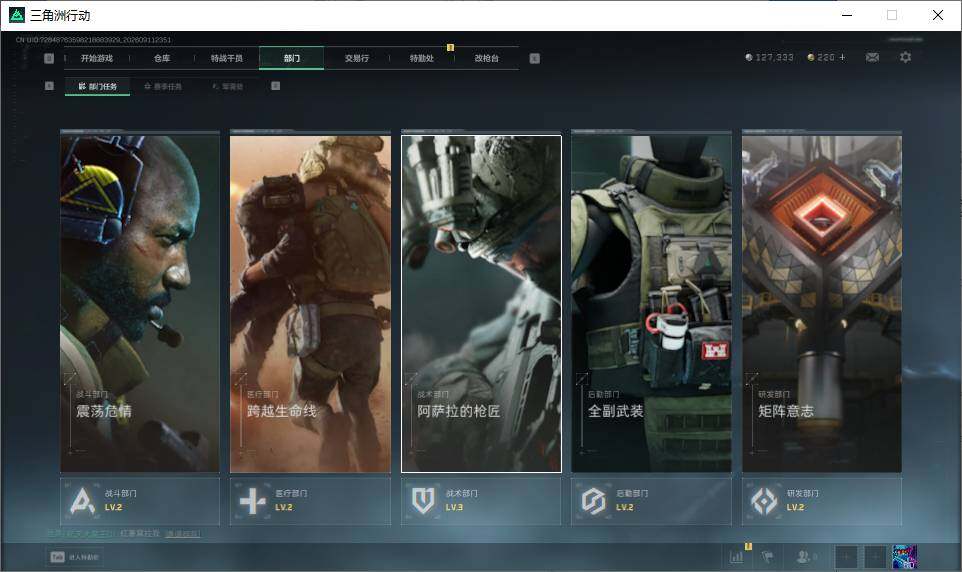Open the 全副武装 logistics department card
Viewport: 962px width, 572px height.
[652, 304]
